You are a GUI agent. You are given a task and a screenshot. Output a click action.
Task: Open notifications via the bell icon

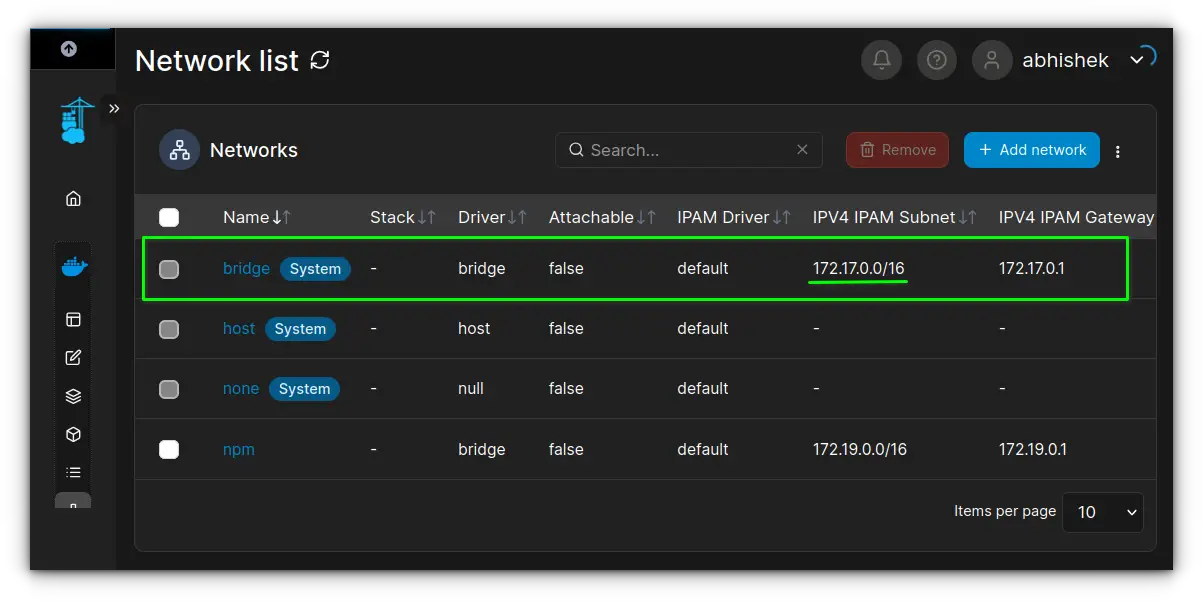[x=881, y=60]
